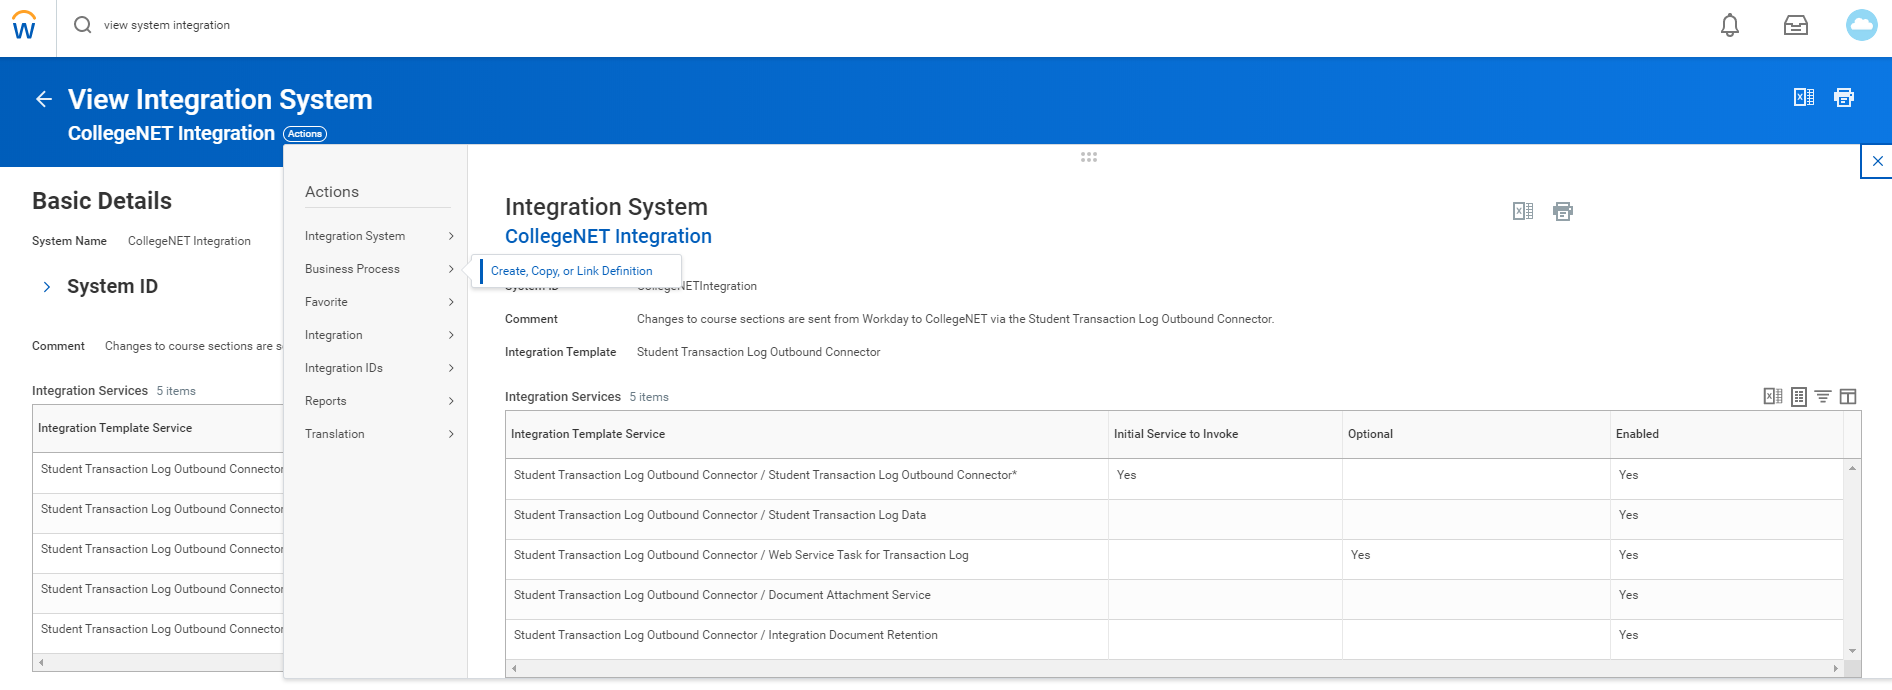Click the popup table's vertical scrollbar up arrow
Image resolution: width=1892 pixels, height=690 pixels.
(1853, 468)
